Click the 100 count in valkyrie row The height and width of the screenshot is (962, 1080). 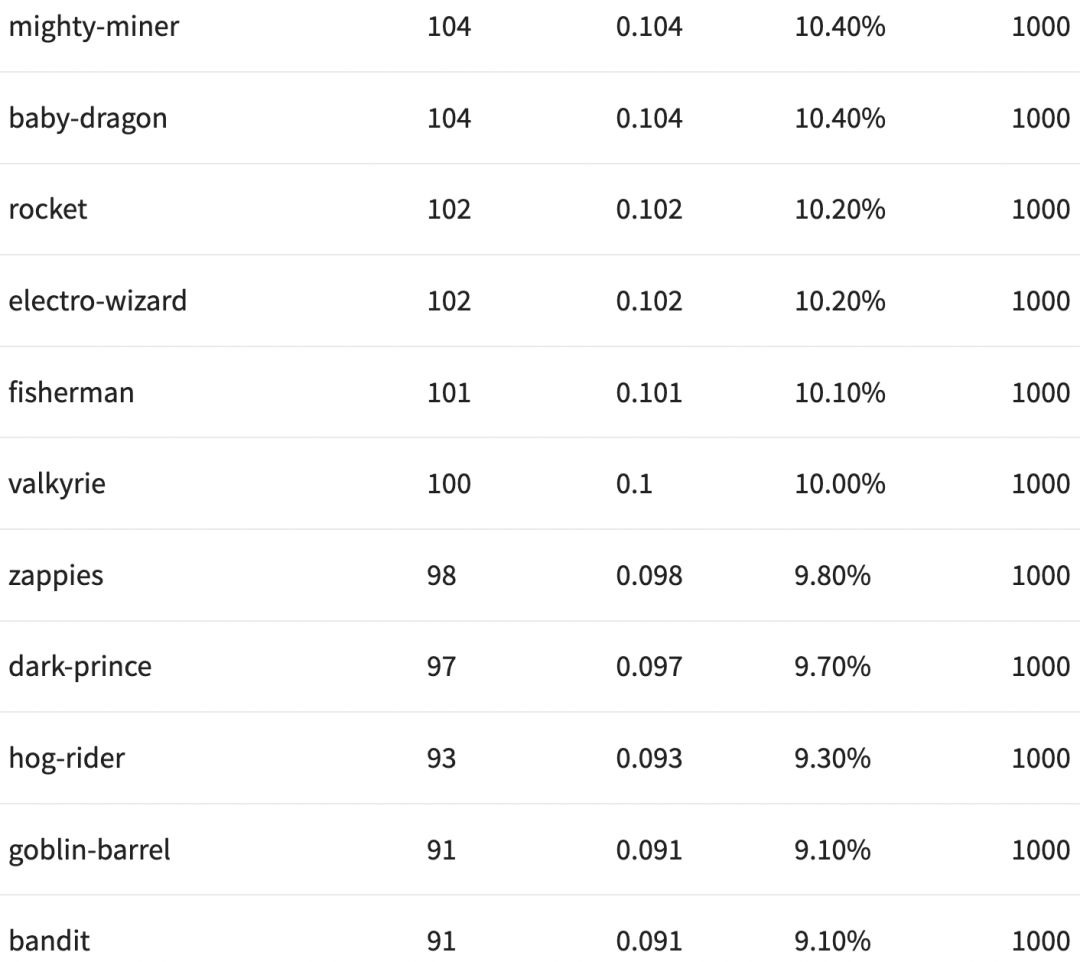point(449,484)
